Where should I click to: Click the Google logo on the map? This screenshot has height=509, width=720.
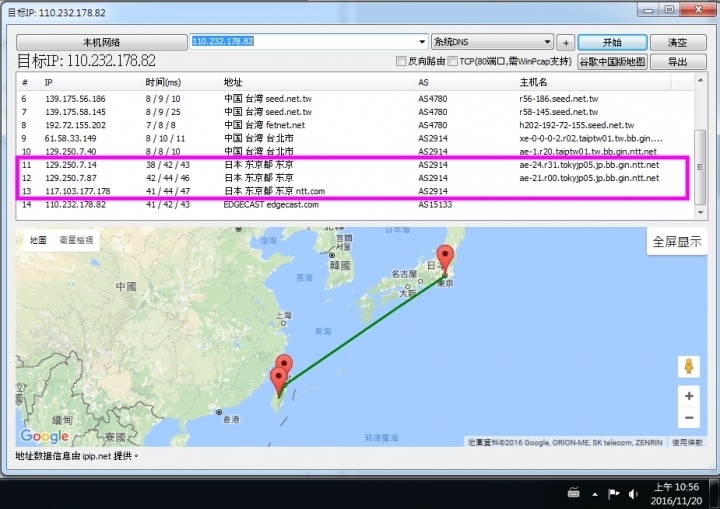tap(45, 436)
